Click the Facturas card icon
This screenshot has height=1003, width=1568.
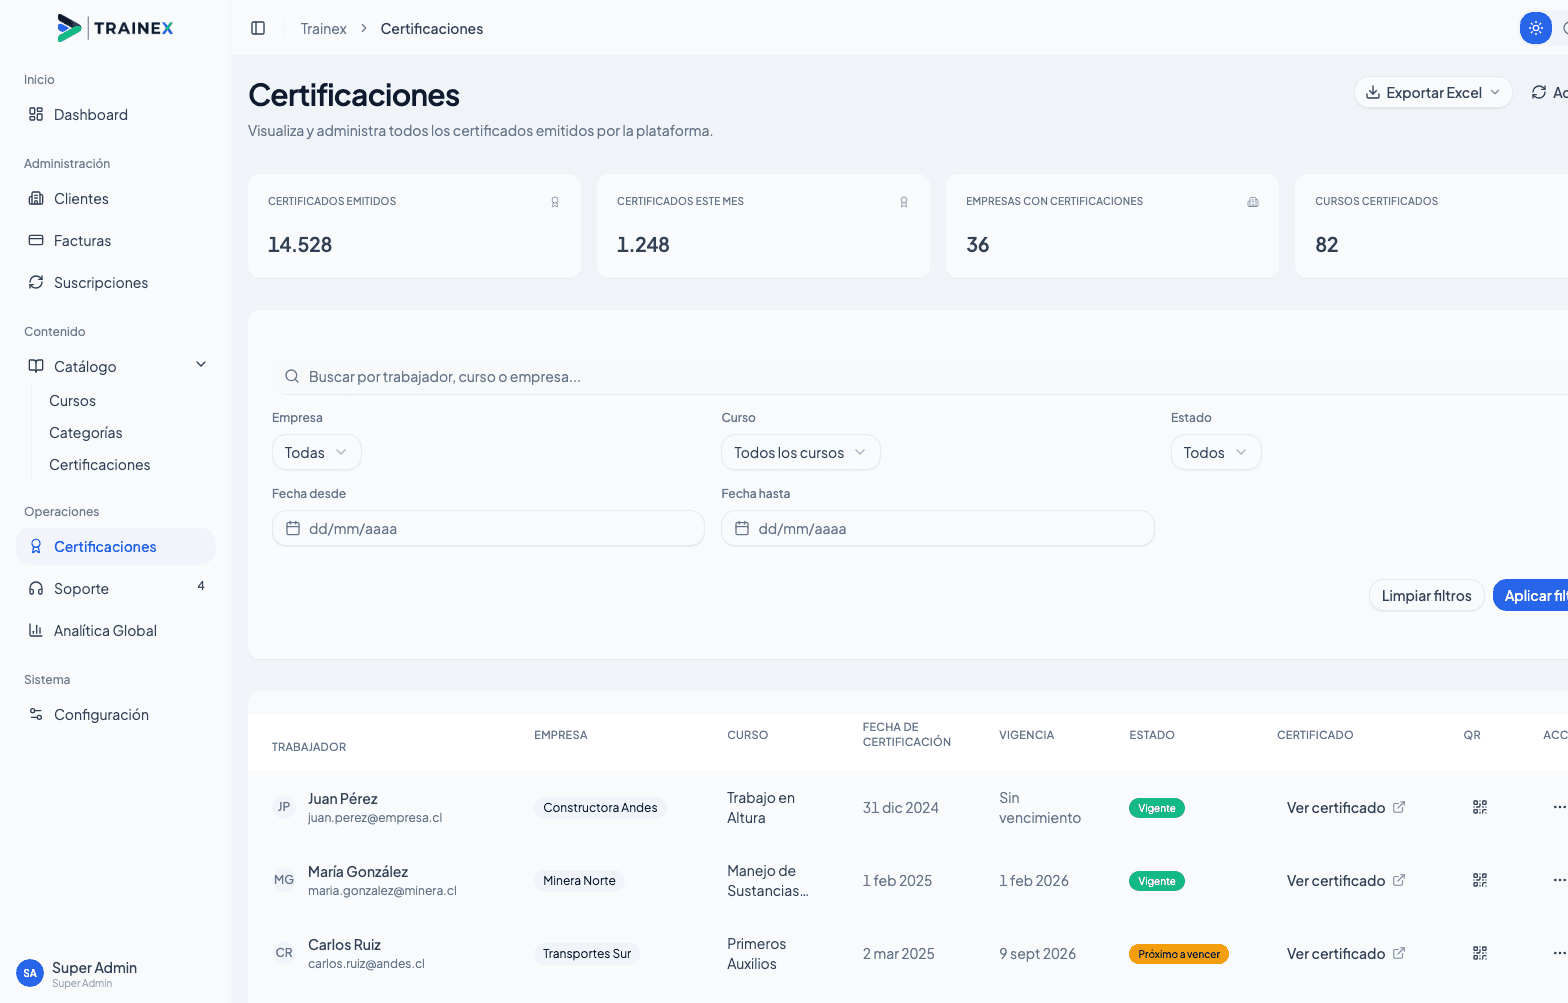coord(36,240)
